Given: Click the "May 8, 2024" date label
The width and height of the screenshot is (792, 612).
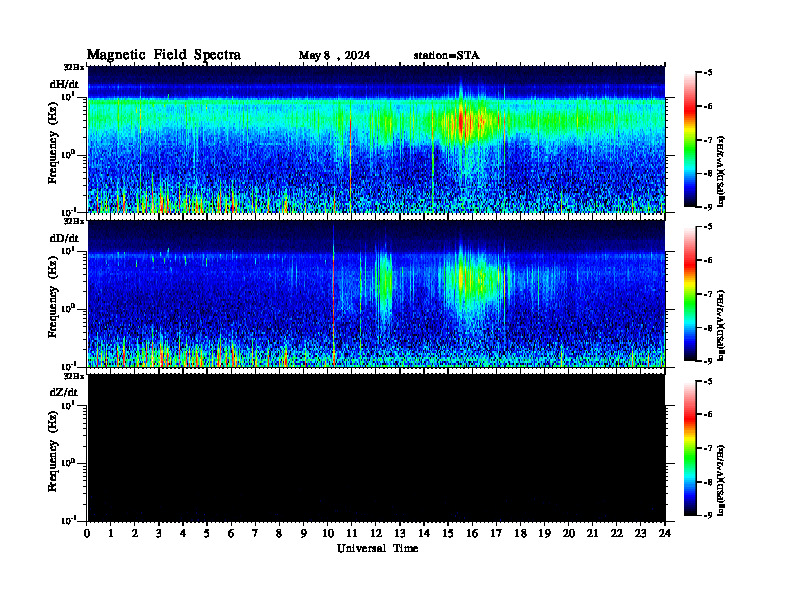Looking at the screenshot, I should pyautogui.click(x=334, y=56).
